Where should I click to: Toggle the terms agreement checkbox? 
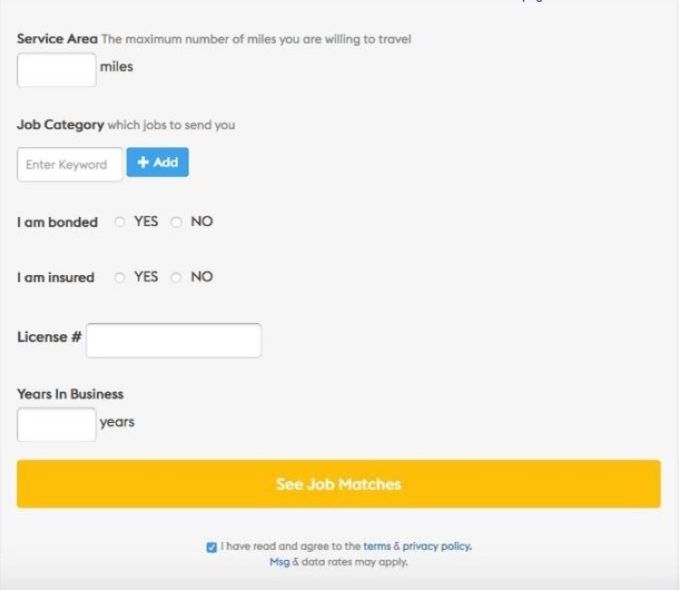tap(211, 547)
